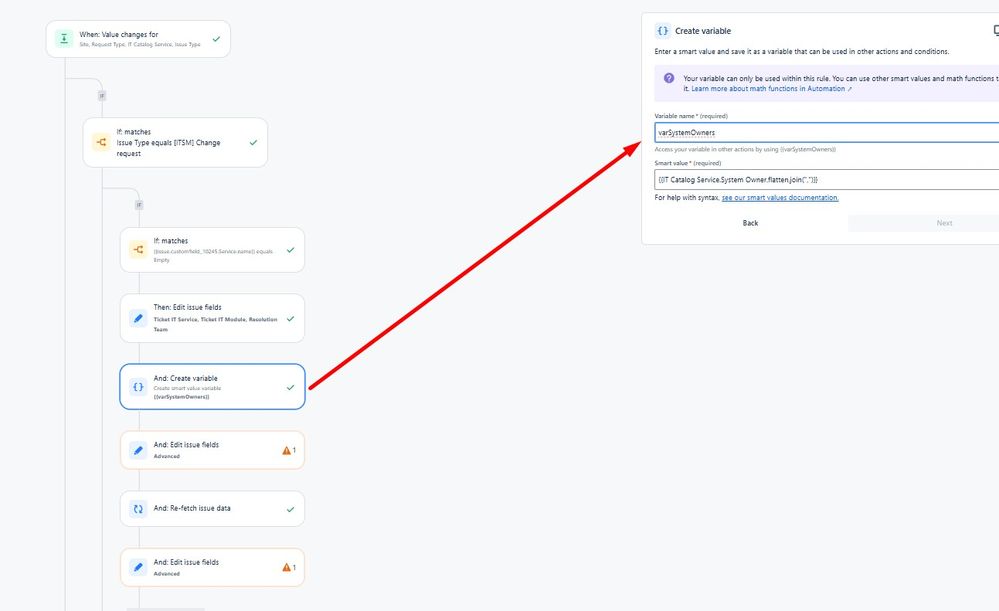Click trigger icon on When: Value changes for
This screenshot has width=999, height=611.
pyautogui.click(x=62, y=37)
